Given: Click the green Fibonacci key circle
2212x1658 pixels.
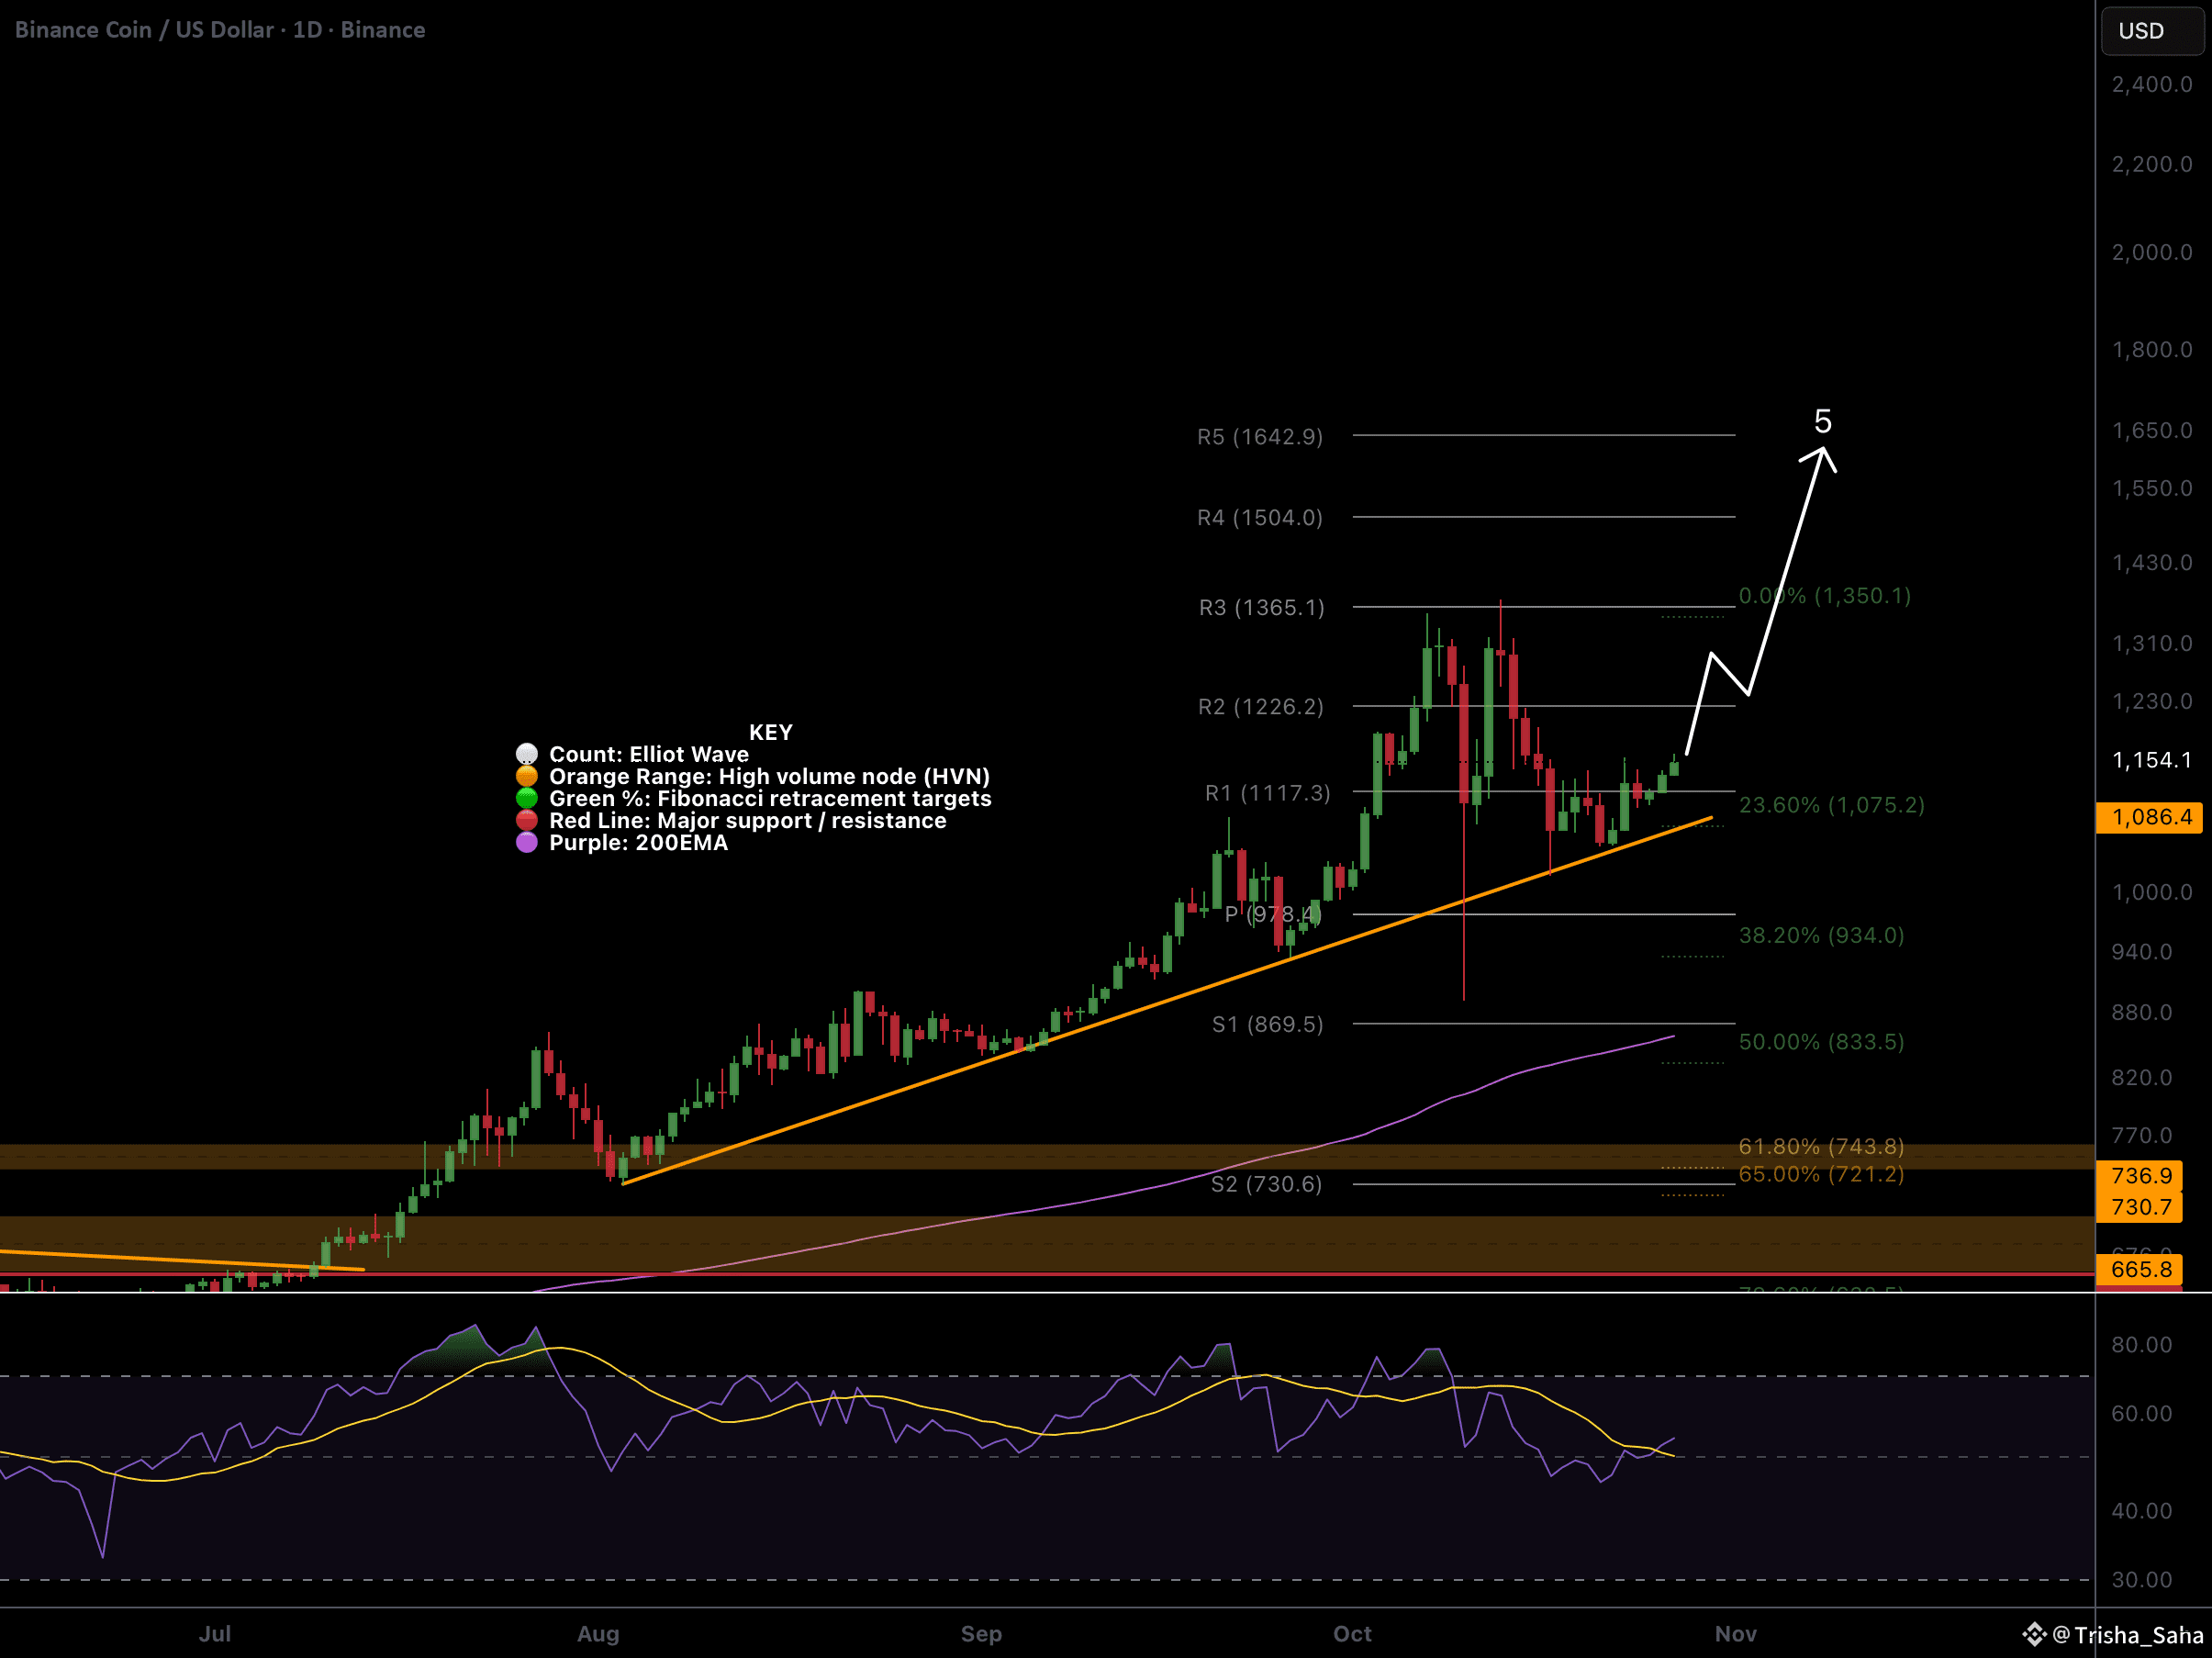Looking at the screenshot, I should [527, 798].
